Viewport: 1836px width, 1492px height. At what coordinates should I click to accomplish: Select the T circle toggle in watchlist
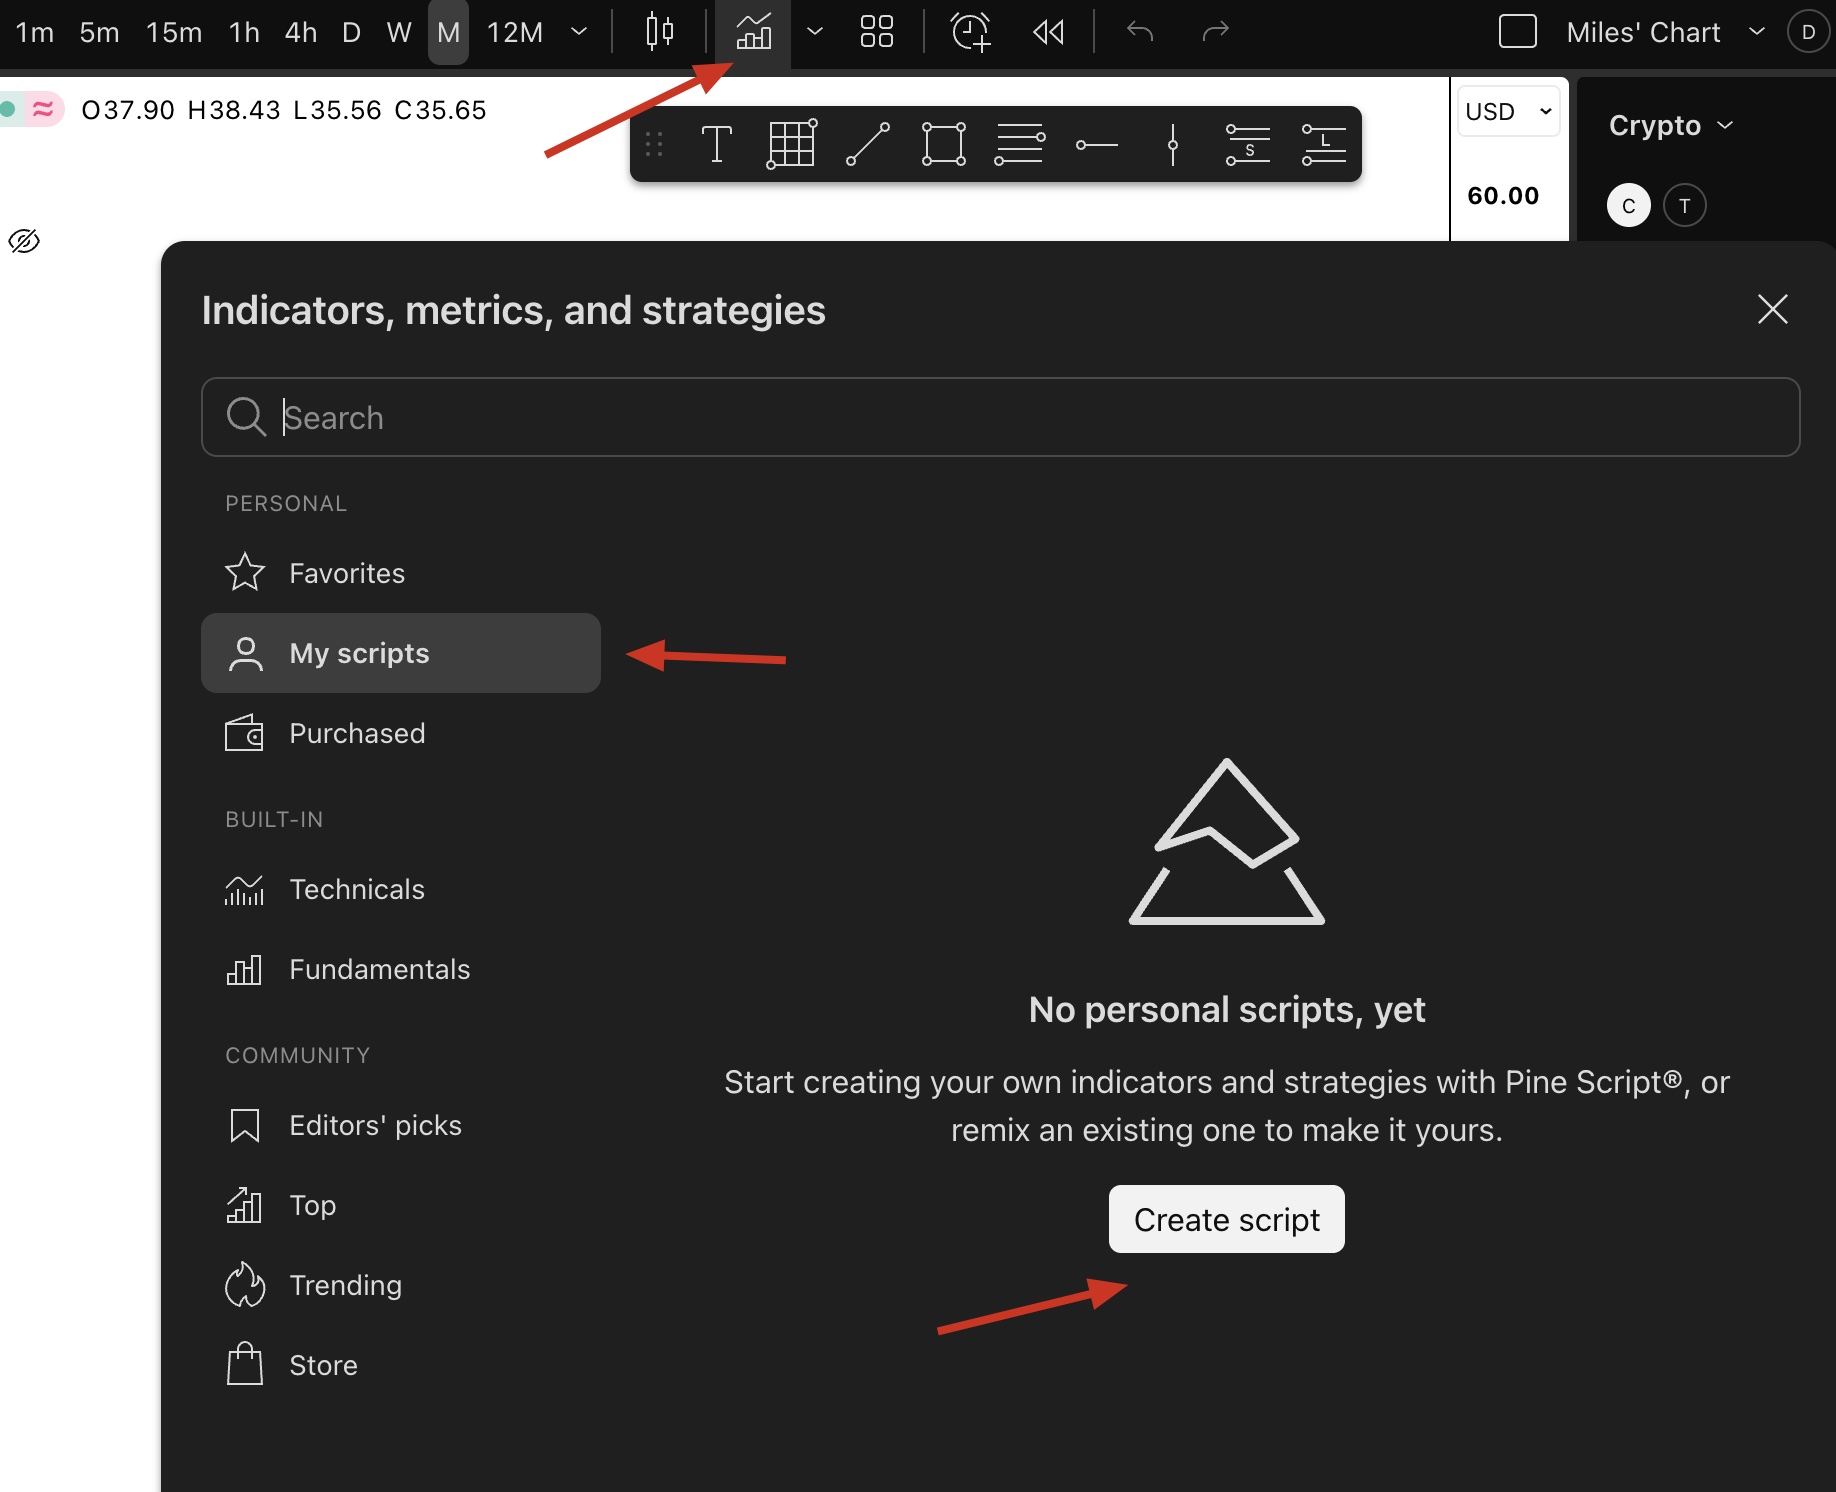(1685, 206)
